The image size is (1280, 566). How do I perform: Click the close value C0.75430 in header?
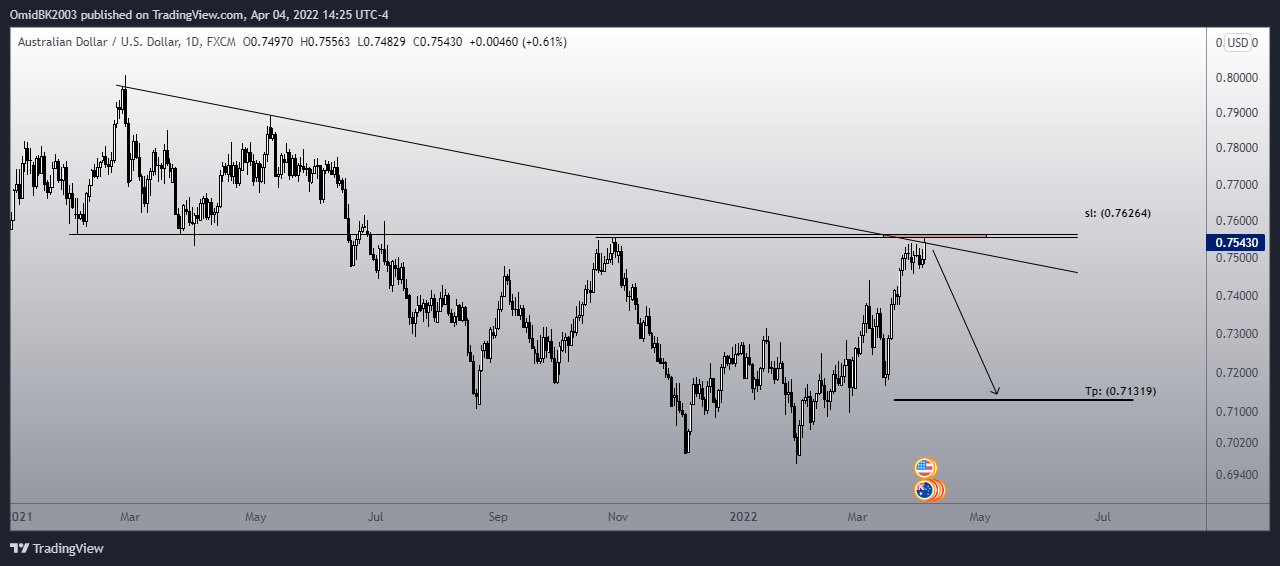(x=436, y=42)
